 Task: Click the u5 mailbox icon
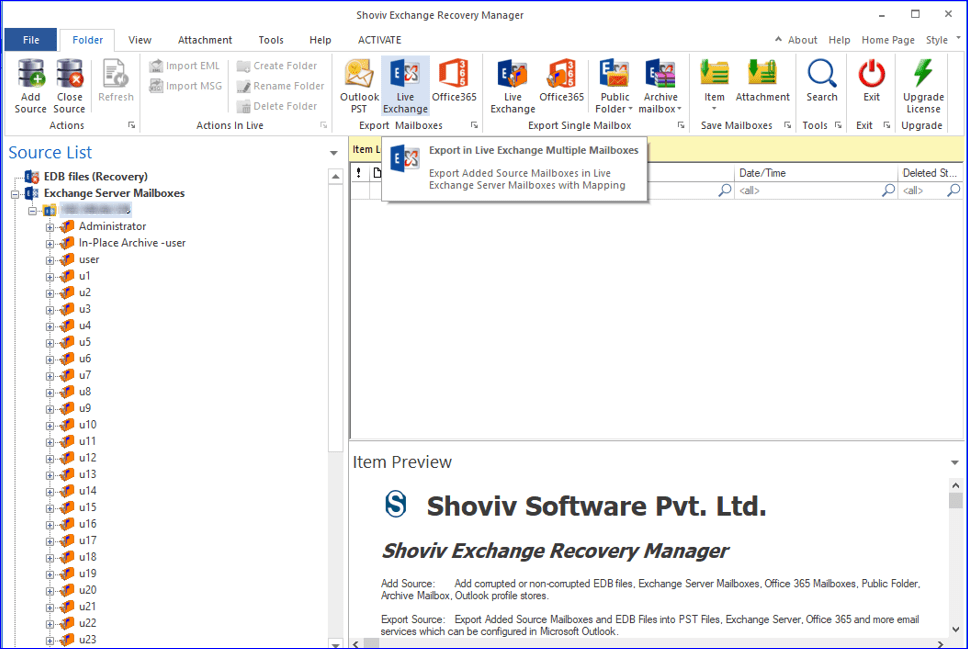[x=67, y=342]
